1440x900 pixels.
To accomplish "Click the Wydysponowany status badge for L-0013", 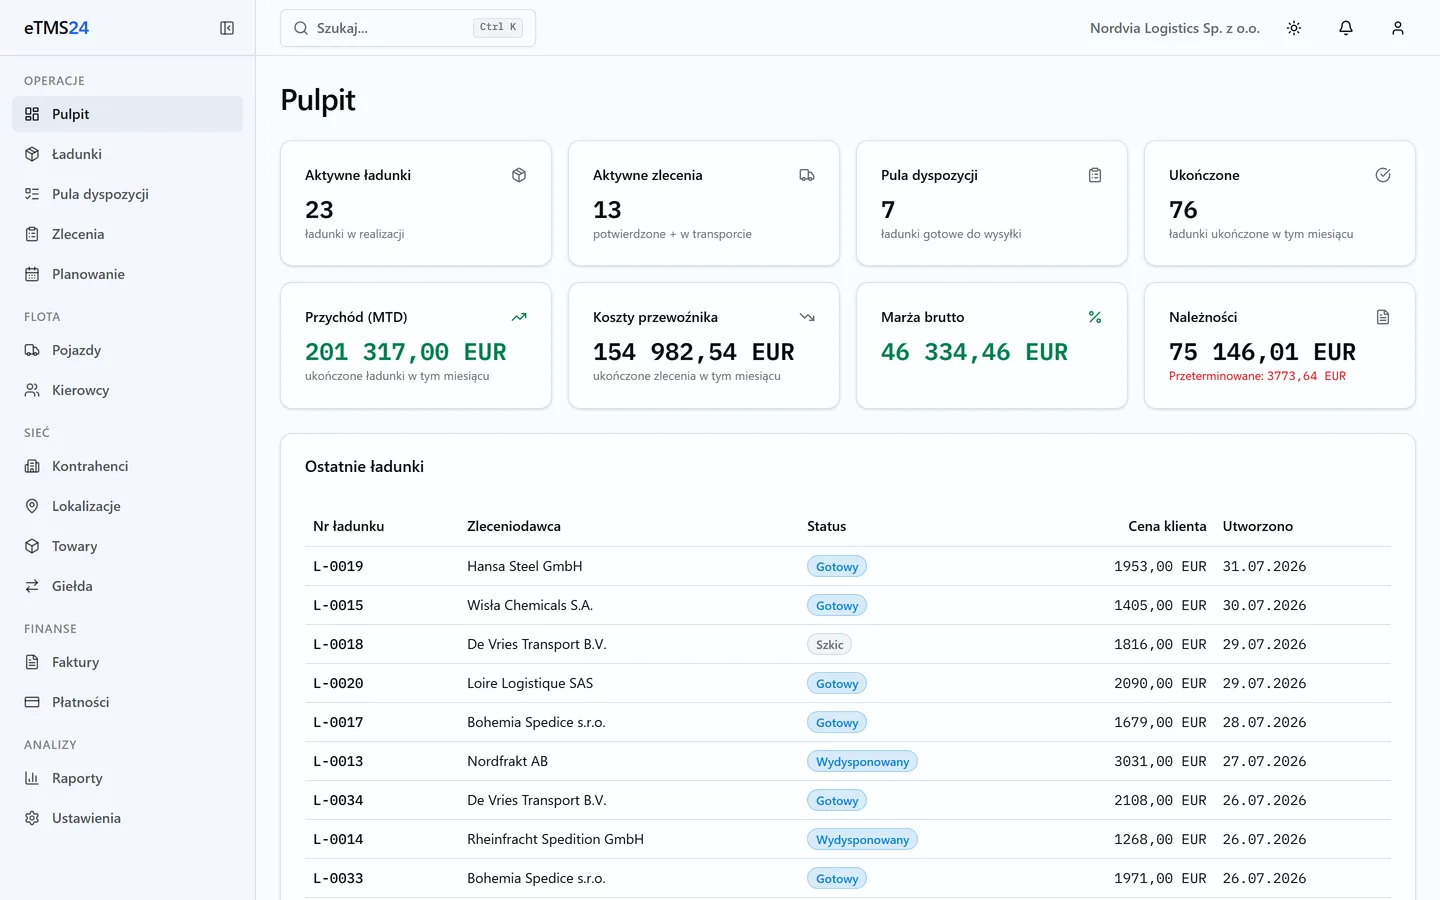I will pyautogui.click(x=862, y=762).
